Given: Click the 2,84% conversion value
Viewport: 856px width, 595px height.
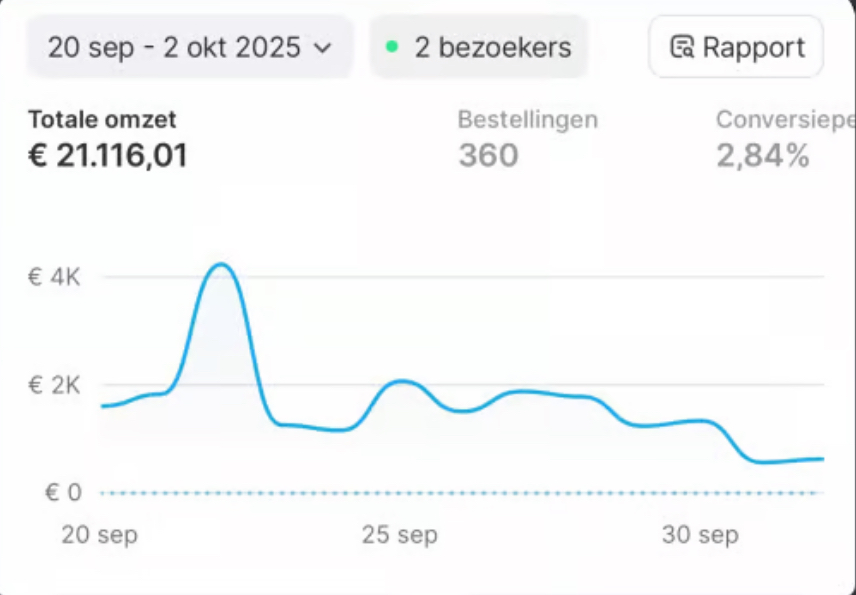Looking at the screenshot, I should point(763,156).
